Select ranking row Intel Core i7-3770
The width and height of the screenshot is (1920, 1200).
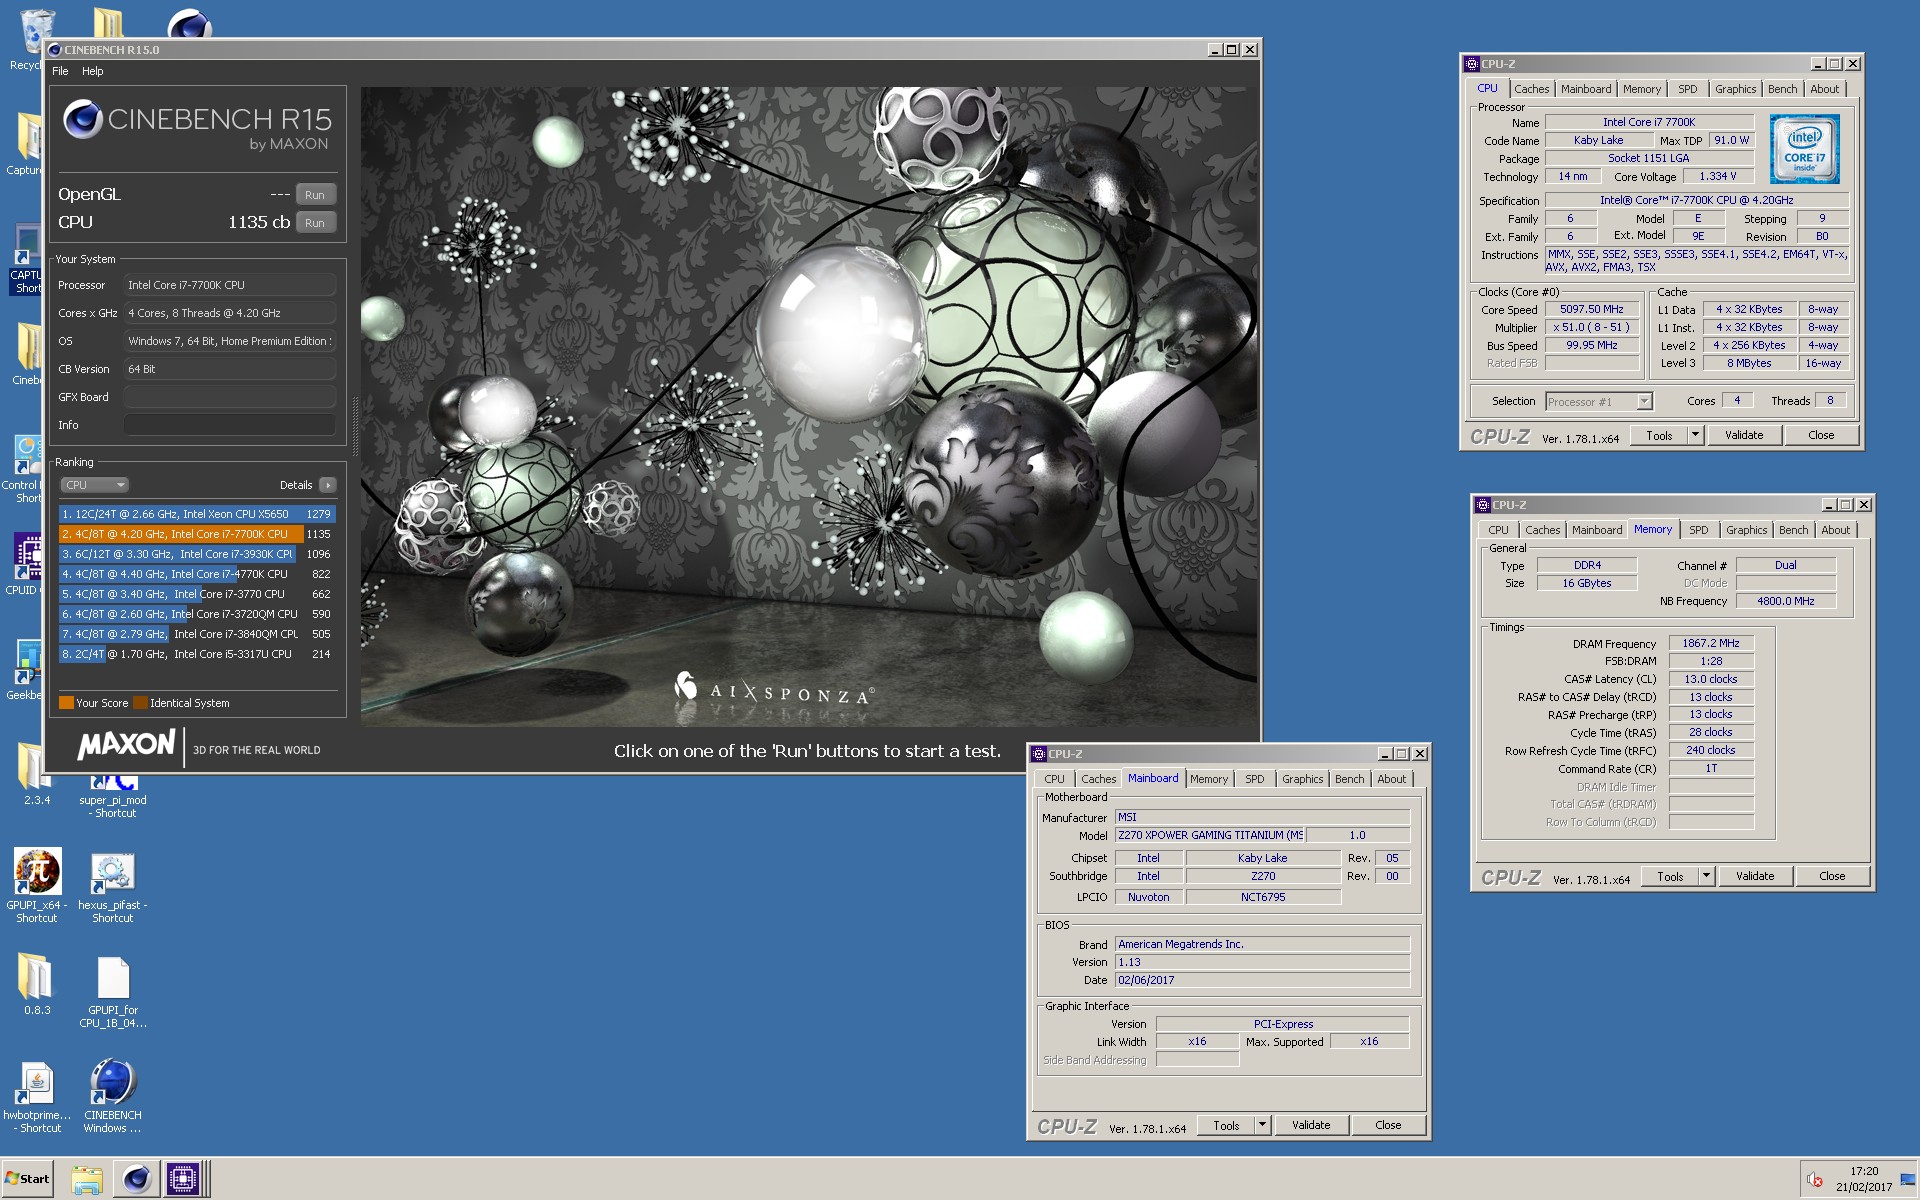pos(196,594)
